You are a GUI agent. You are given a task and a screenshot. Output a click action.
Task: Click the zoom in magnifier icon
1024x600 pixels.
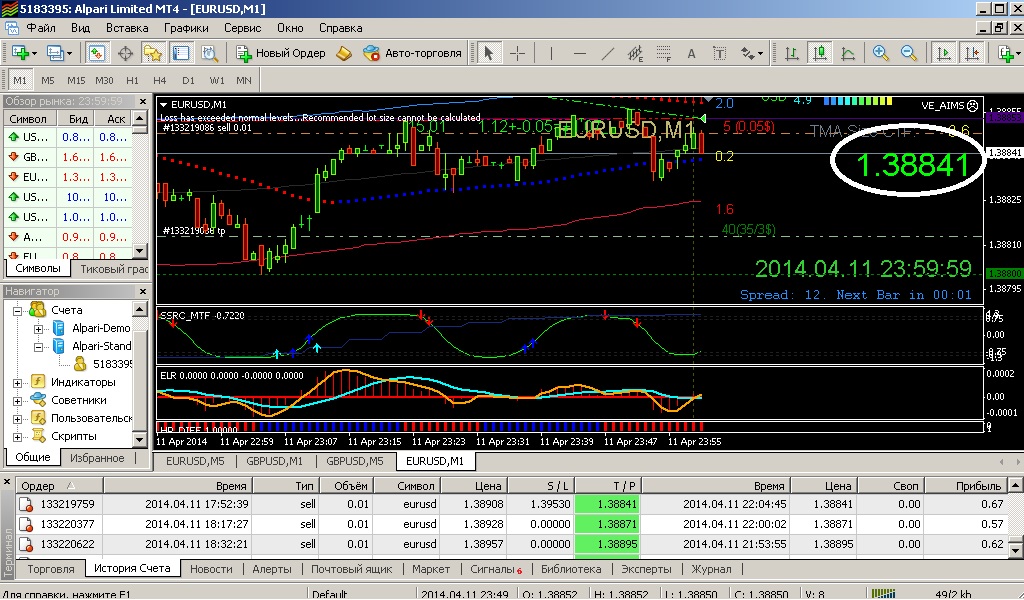coord(880,54)
